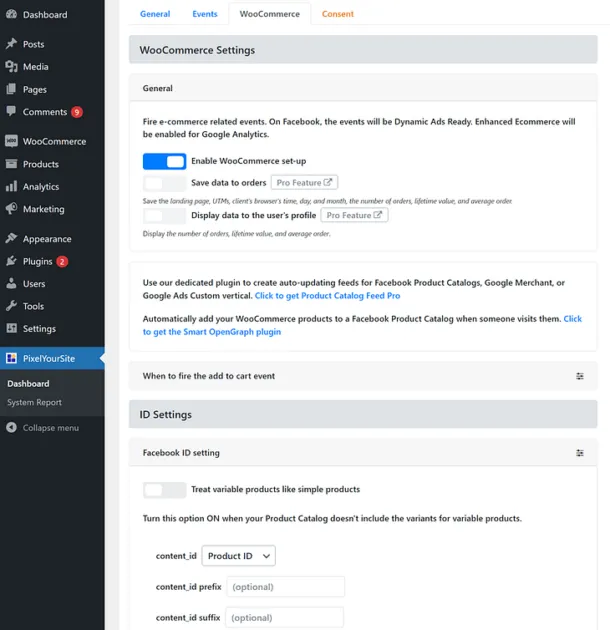Open System Report in PixelYourSite submenu
The height and width of the screenshot is (630, 610).
click(x=34, y=402)
